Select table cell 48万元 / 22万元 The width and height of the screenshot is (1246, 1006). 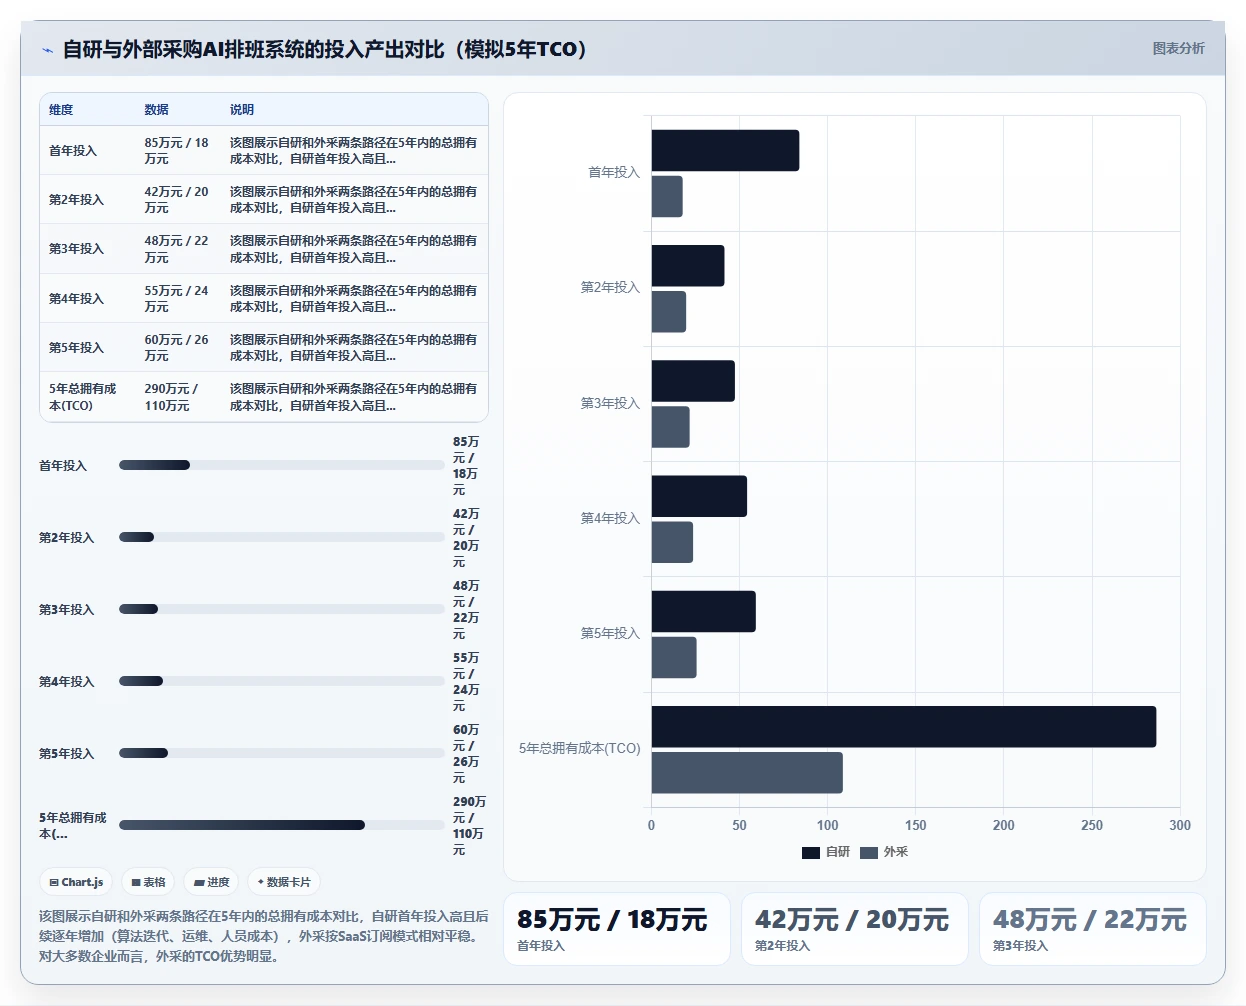[x=177, y=249]
